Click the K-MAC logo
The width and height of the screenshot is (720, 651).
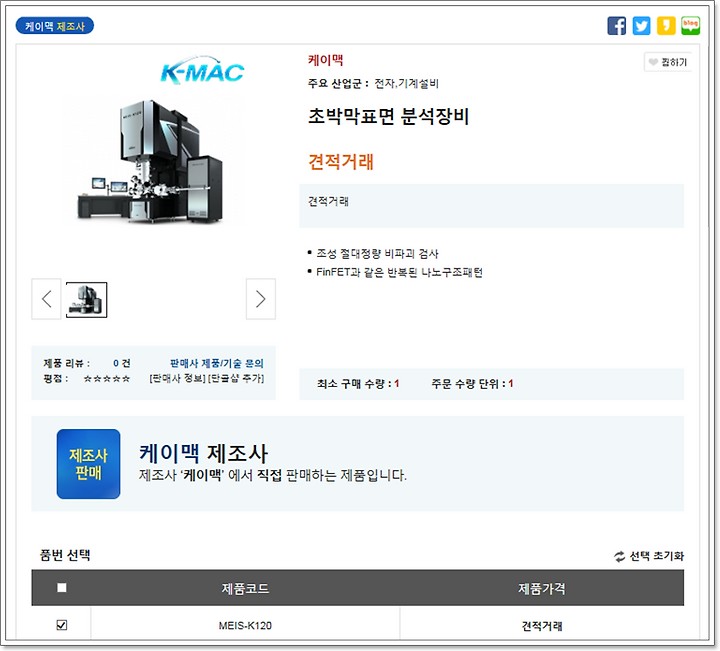click(202, 71)
